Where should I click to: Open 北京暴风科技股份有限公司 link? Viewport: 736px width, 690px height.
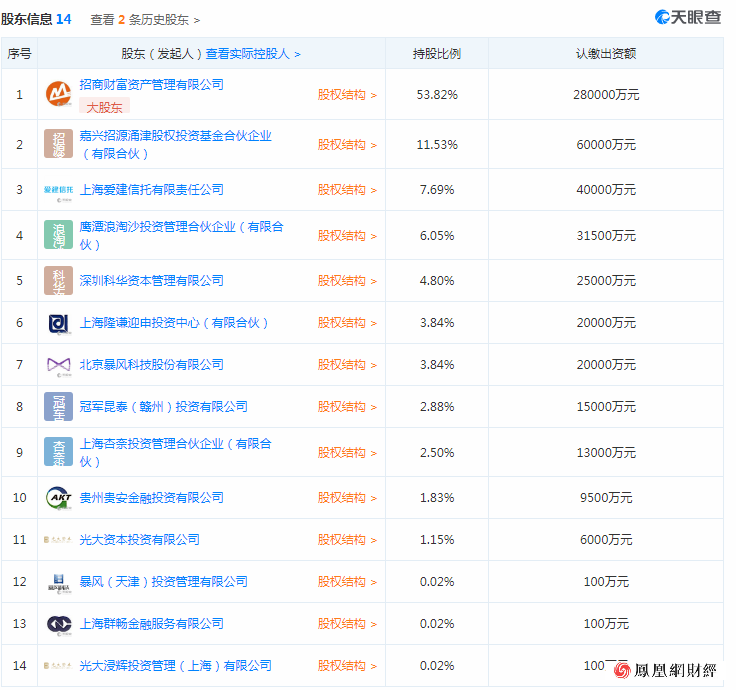[152, 365]
